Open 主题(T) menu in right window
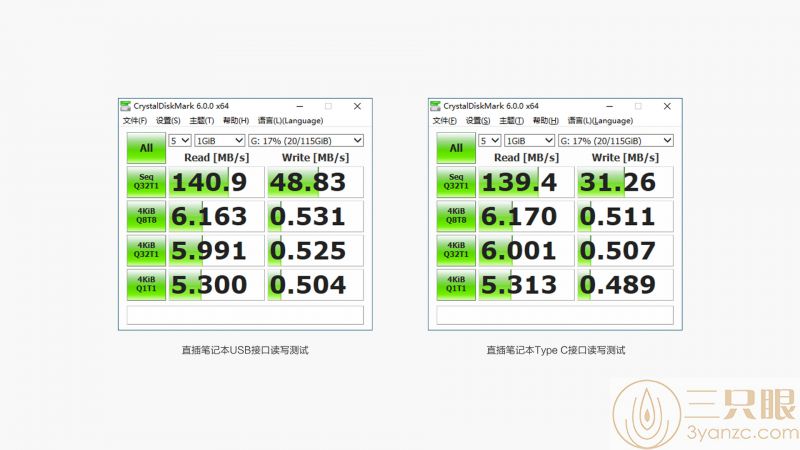Screen dimensions: 800x450 pyautogui.click(x=511, y=120)
